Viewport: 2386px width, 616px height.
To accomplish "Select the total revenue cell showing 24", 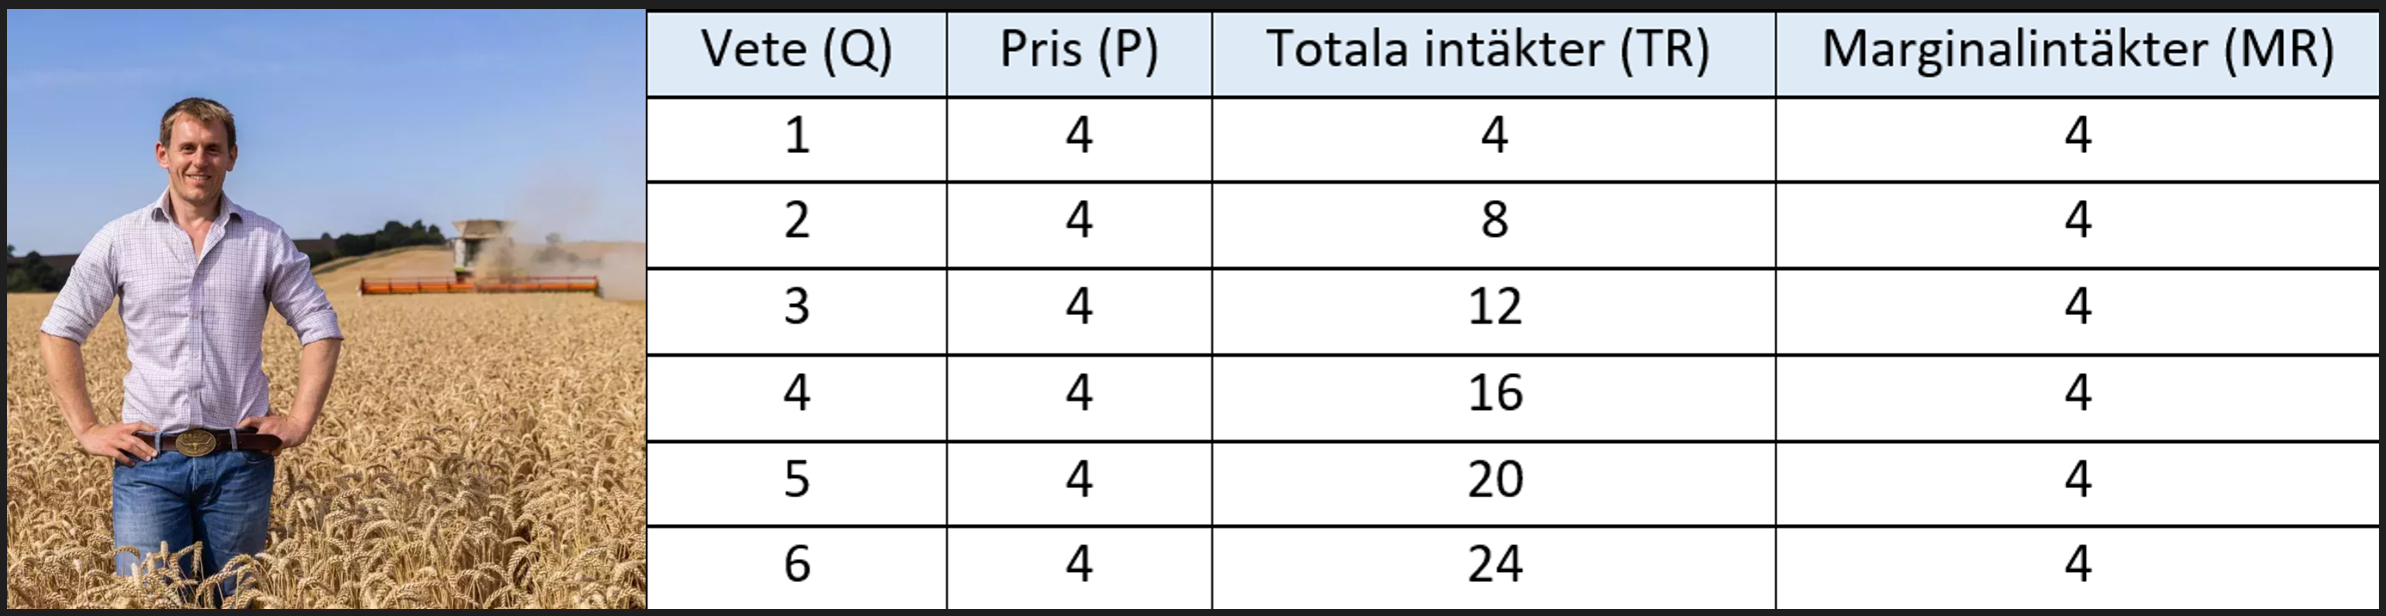I will point(1494,565).
